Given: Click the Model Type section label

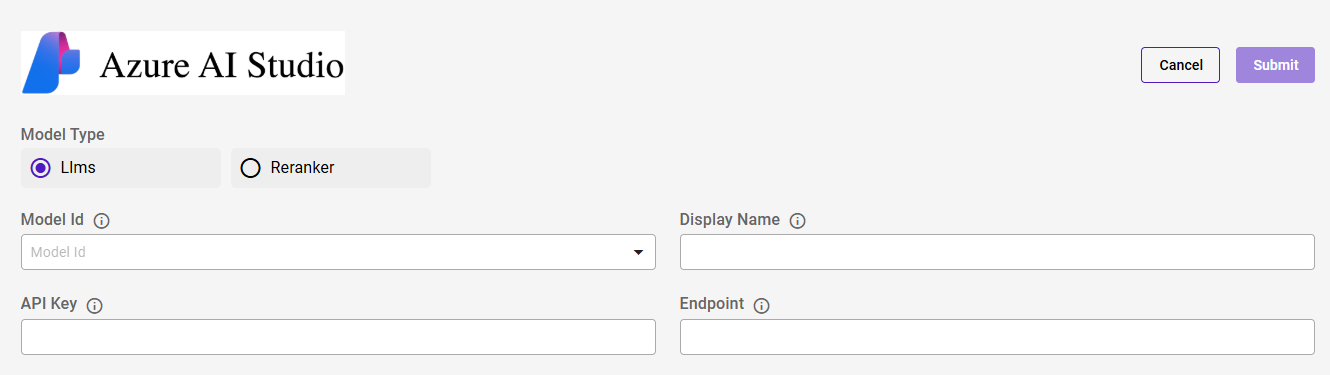Looking at the screenshot, I should coord(63,135).
